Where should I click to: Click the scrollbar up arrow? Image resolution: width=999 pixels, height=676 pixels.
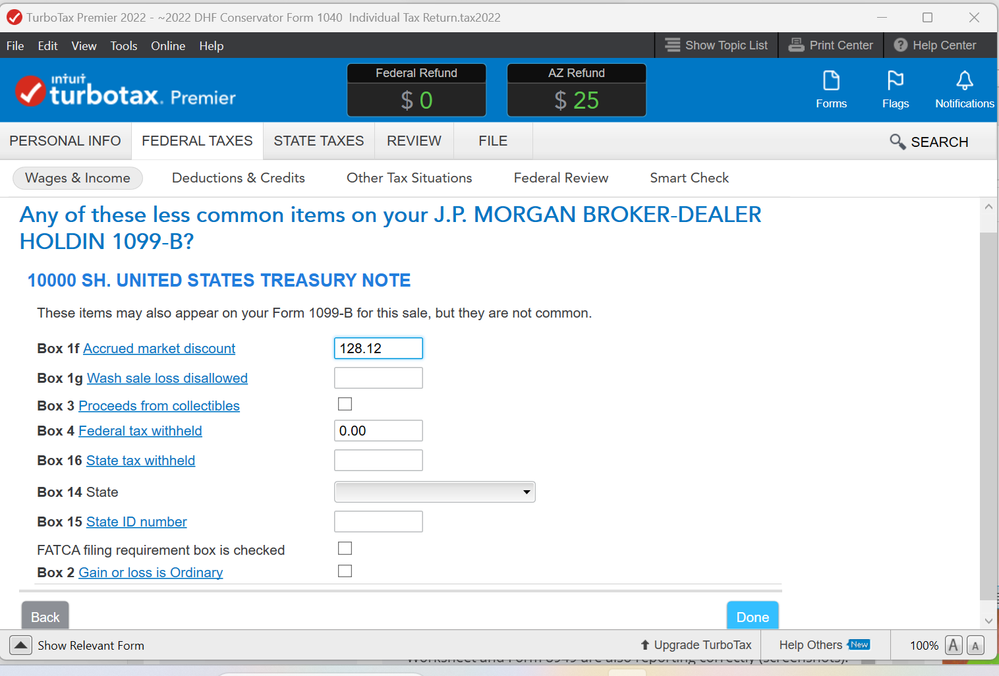pyautogui.click(x=988, y=207)
